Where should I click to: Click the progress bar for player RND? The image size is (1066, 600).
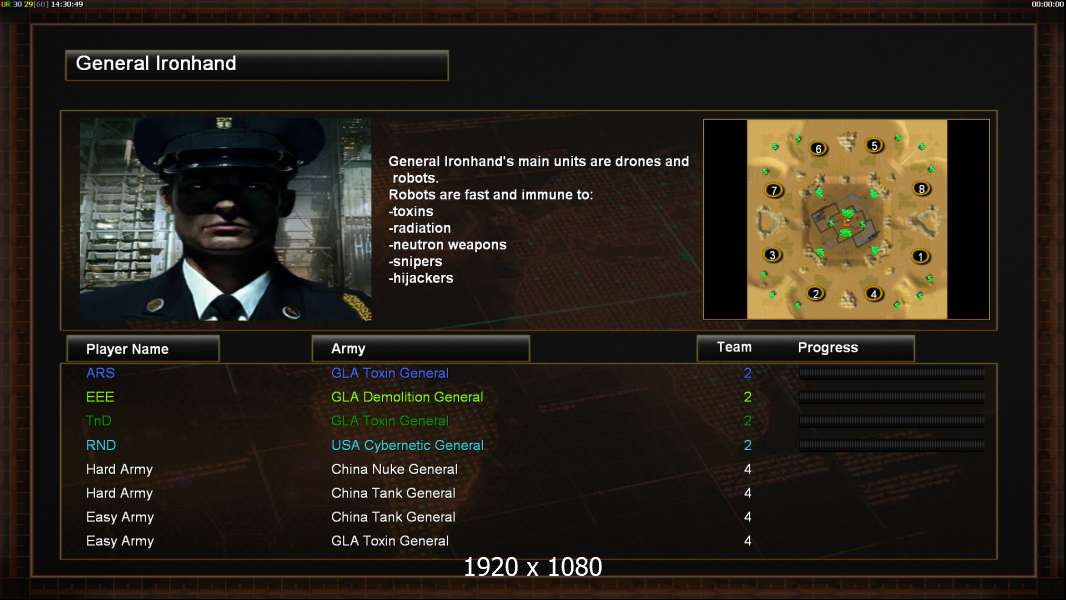pyautogui.click(x=891, y=445)
